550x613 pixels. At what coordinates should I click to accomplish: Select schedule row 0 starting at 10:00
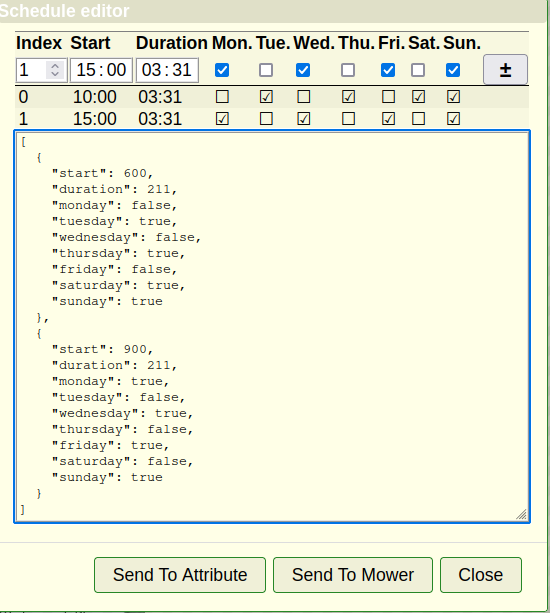(272, 97)
